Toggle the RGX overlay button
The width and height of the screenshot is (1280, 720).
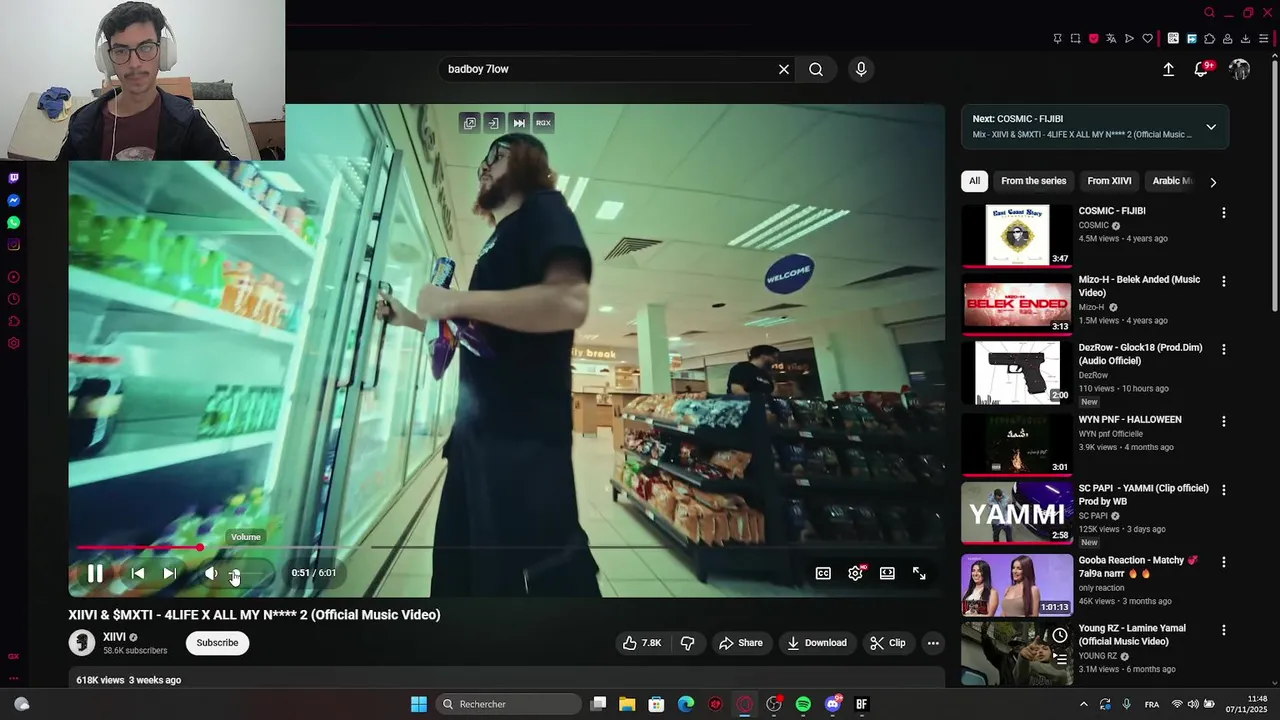pos(543,122)
